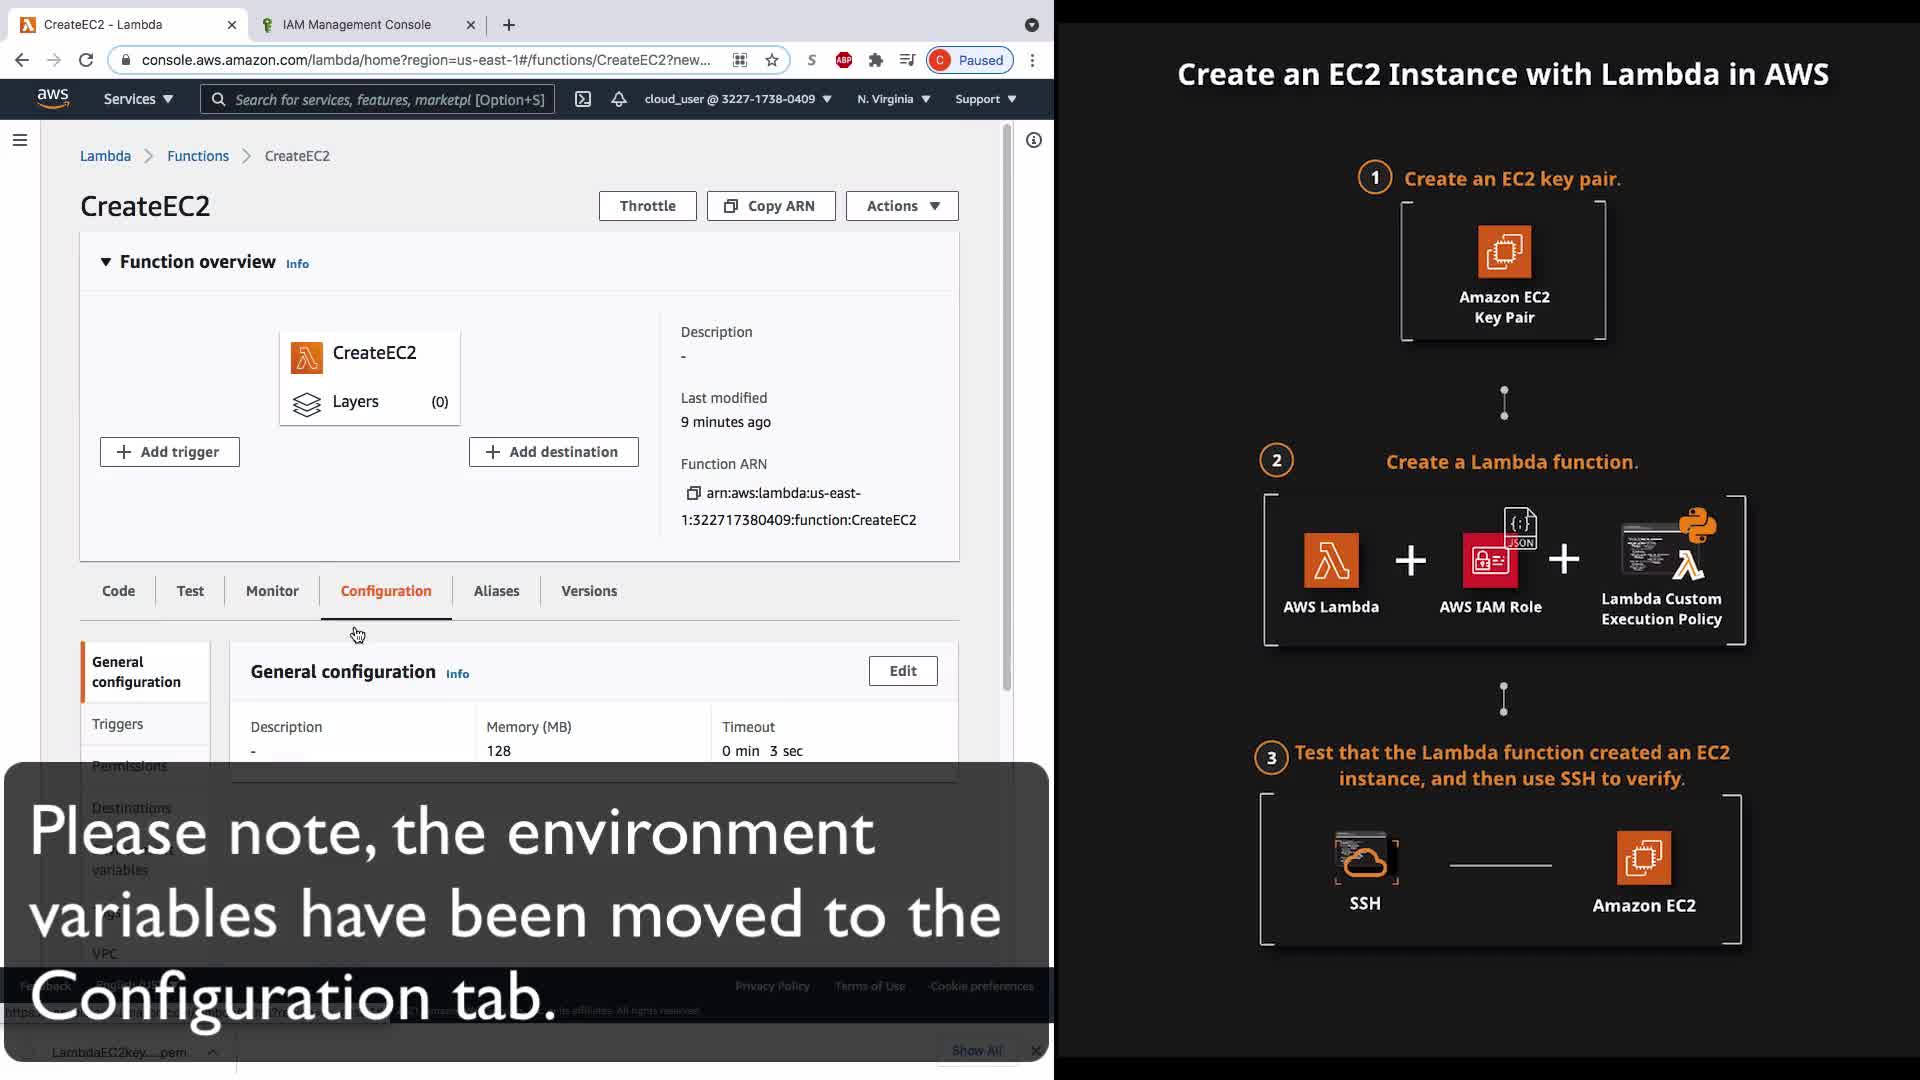Image resolution: width=1920 pixels, height=1080 pixels.
Task: Select Triggers in configuration sidebar
Action: [x=118, y=724]
